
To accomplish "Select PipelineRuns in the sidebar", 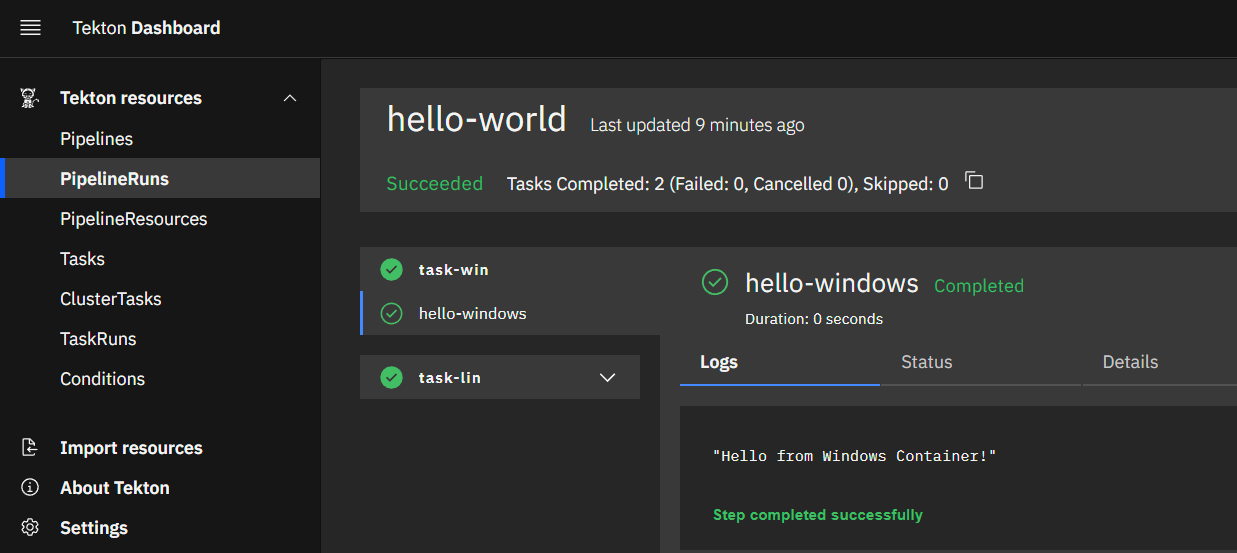I will point(160,179).
